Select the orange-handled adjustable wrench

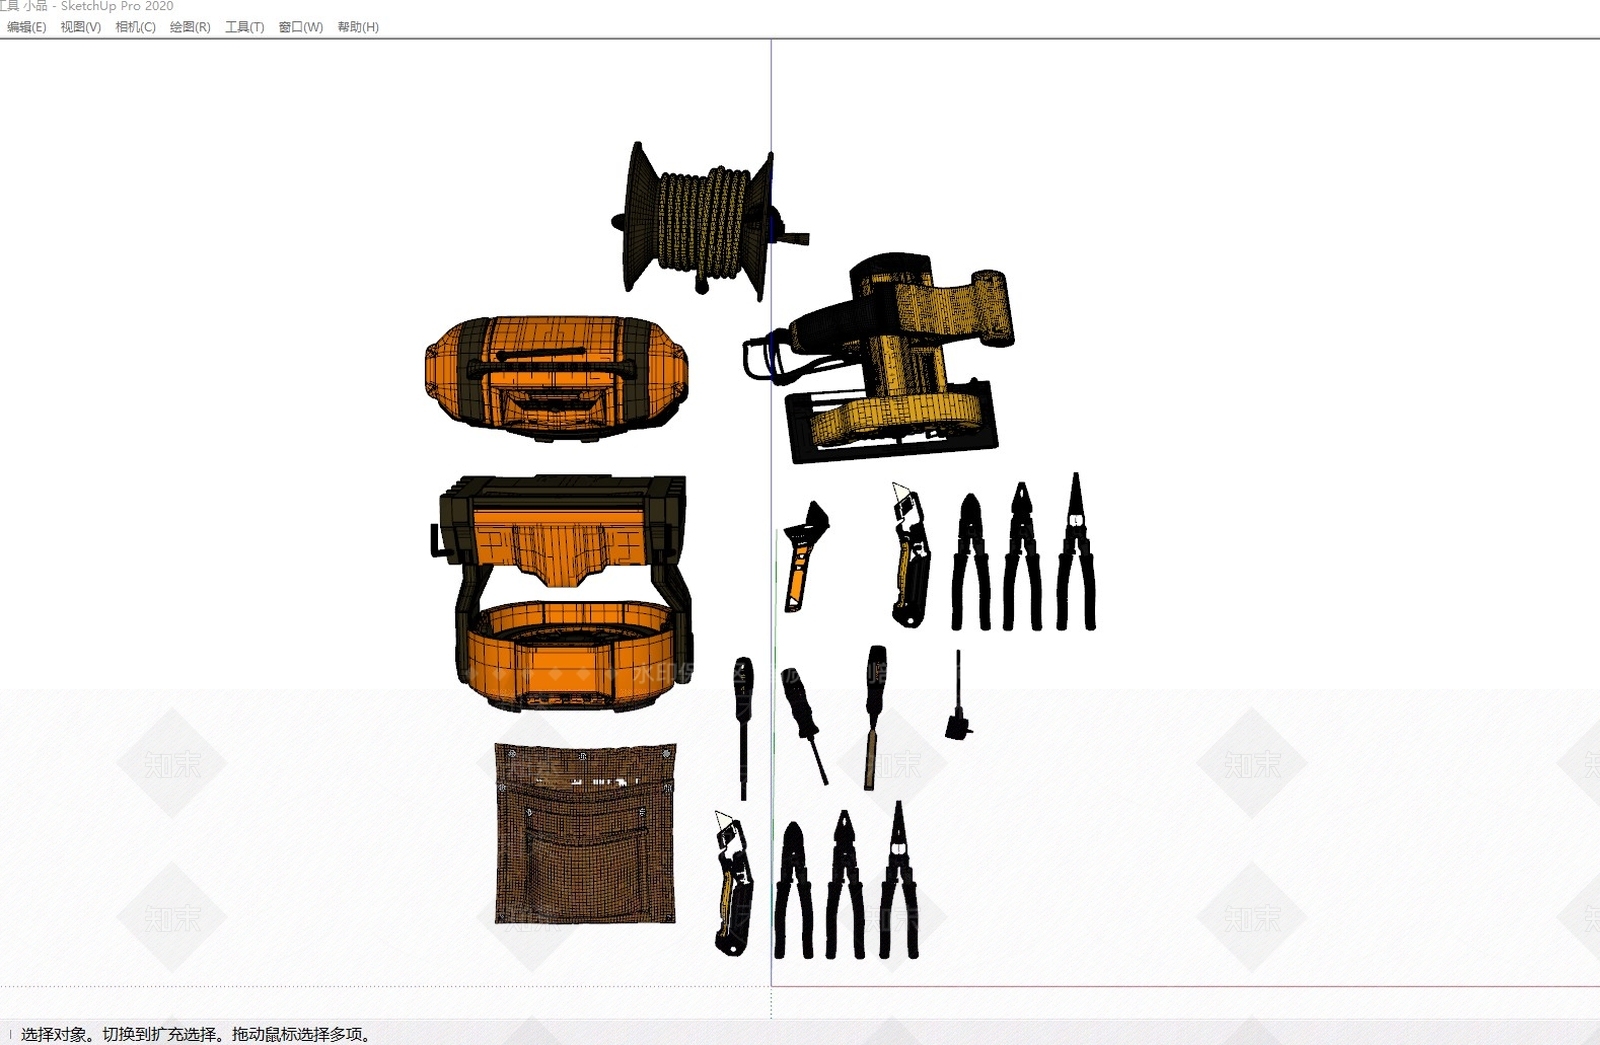(x=806, y=556)
